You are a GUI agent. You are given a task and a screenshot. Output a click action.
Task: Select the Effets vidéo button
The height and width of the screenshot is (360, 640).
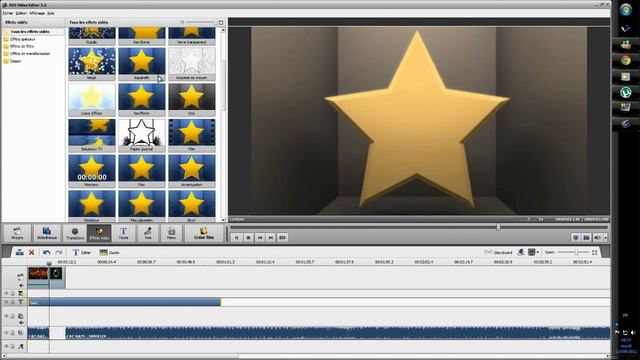99,233
